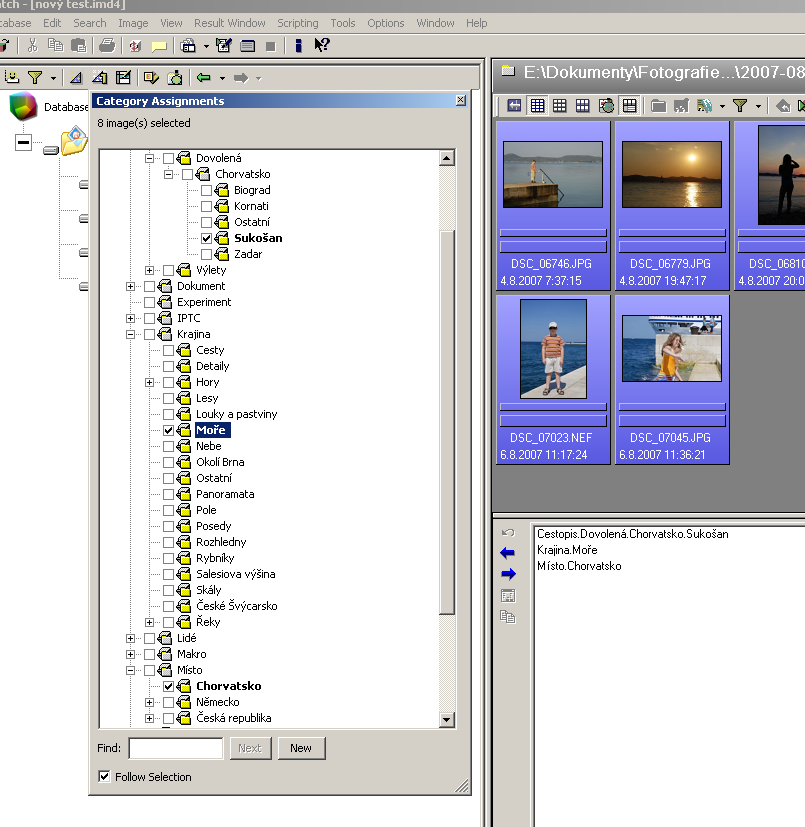
Task: Click category tree scrollbar down arrow
Action: tap(447, 719)
